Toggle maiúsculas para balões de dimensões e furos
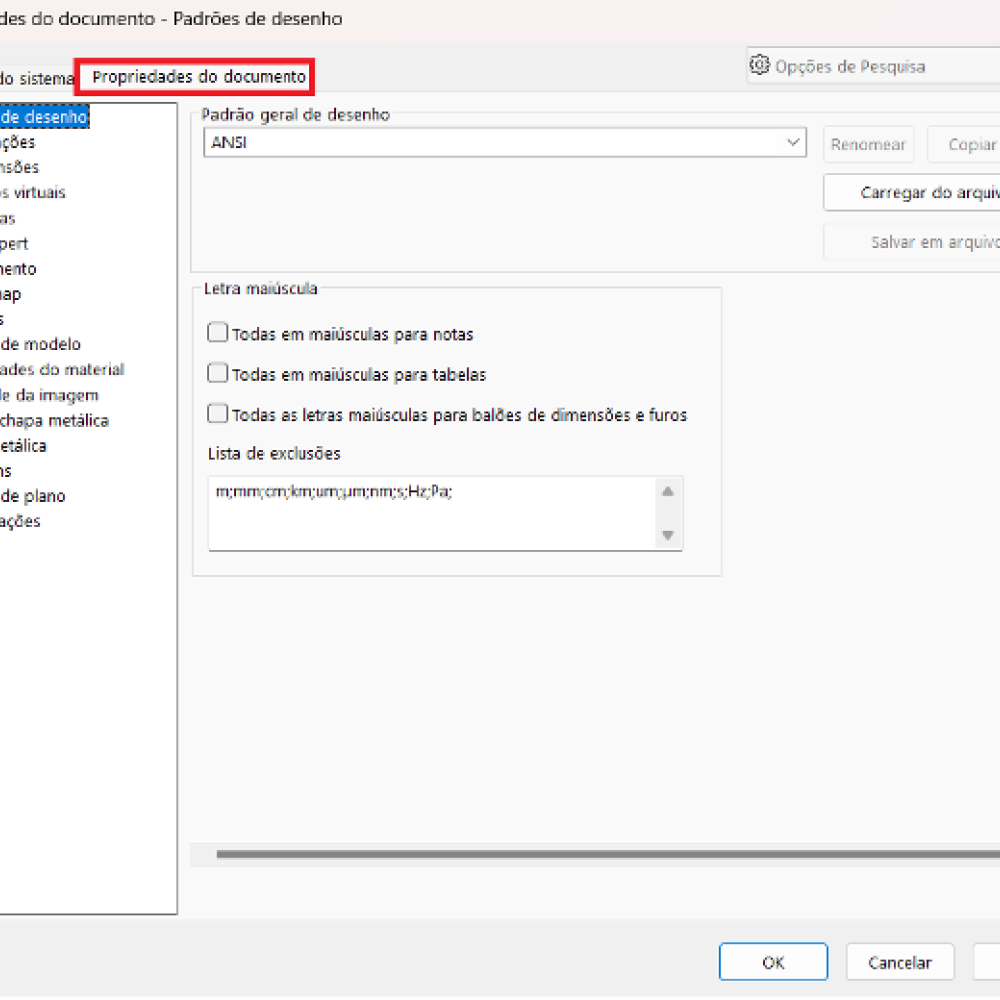The width and height of the screenshot is (1000, 1000). [x=218, y=414]
